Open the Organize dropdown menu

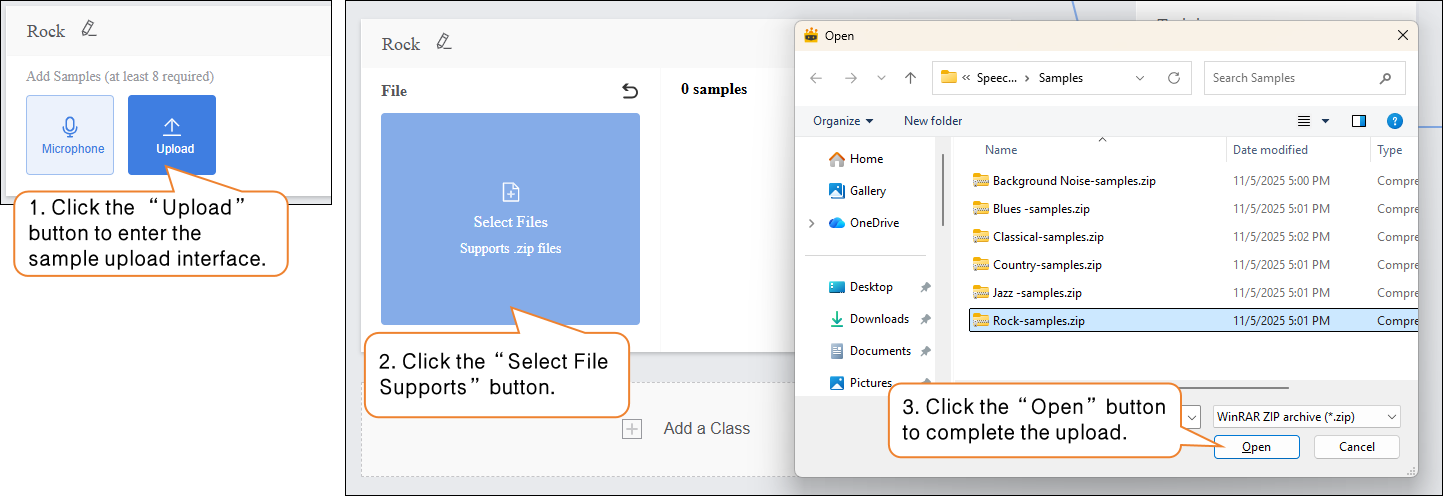843,121
